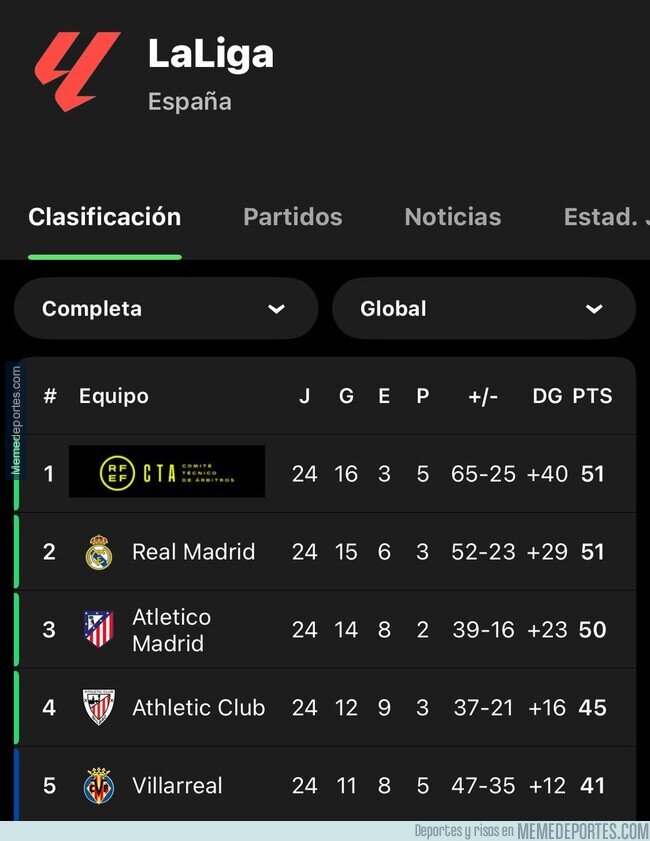Open the Real Madrid team name link
The image size is (650, 841).
[193, 552]
